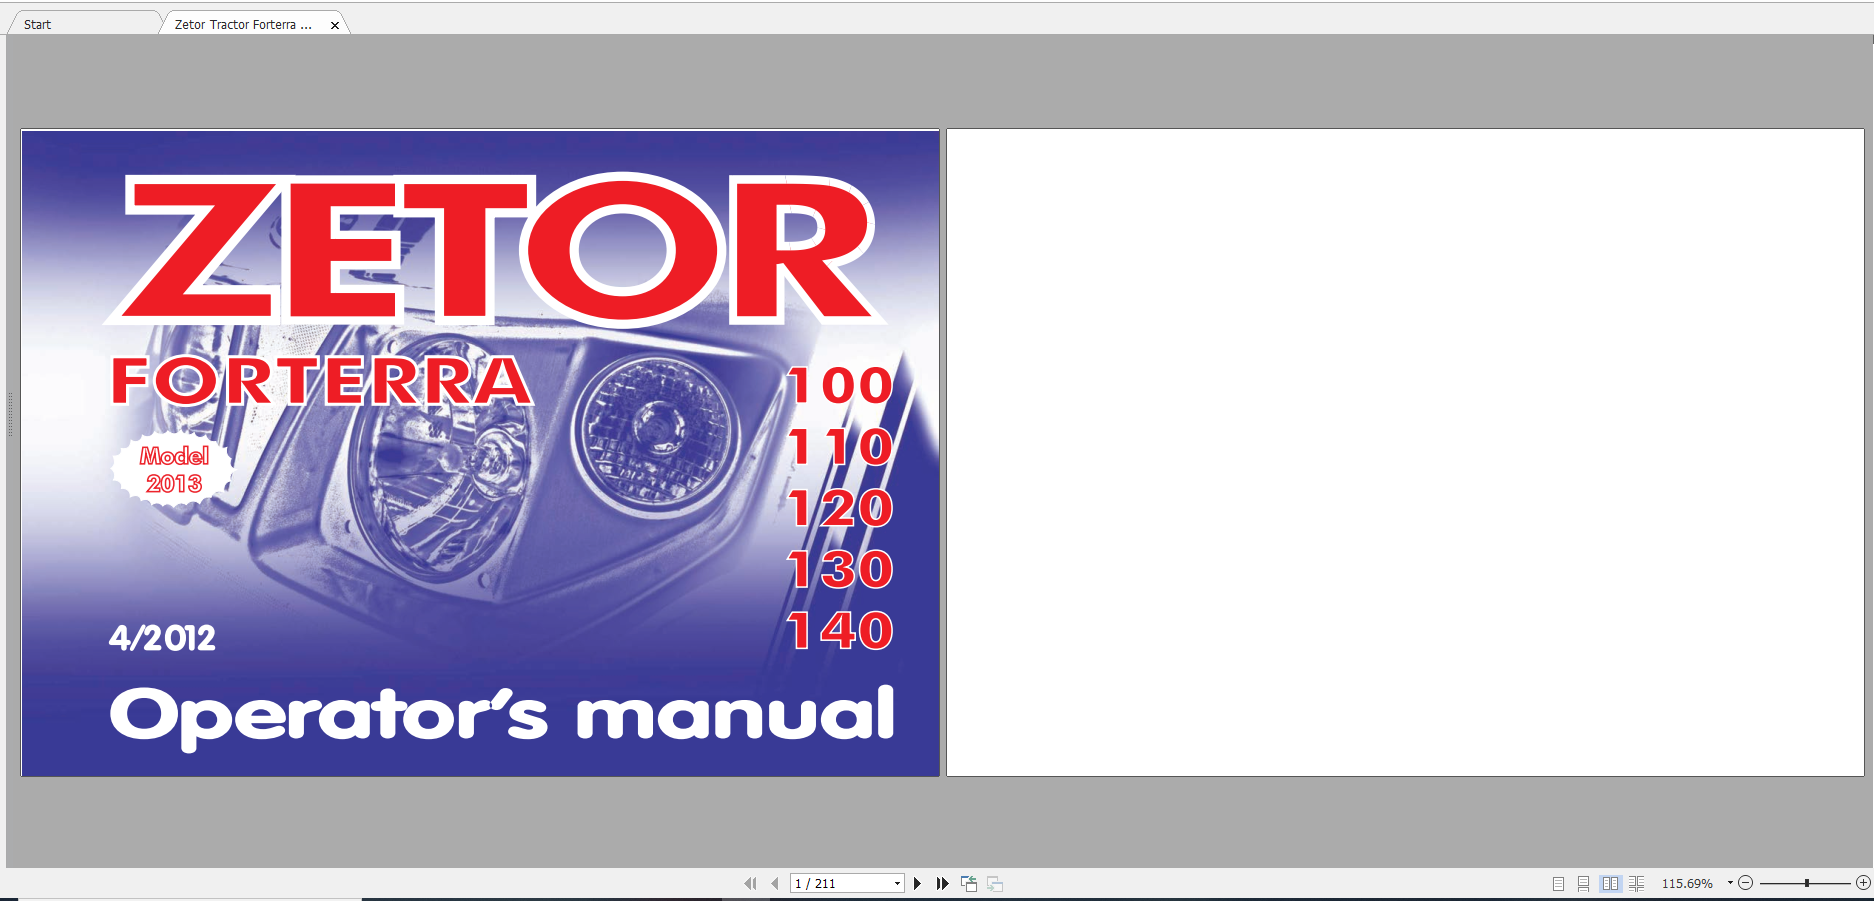Zoom out with the minus button
Screen dimensions: 1874x901
click(1746, 883)
